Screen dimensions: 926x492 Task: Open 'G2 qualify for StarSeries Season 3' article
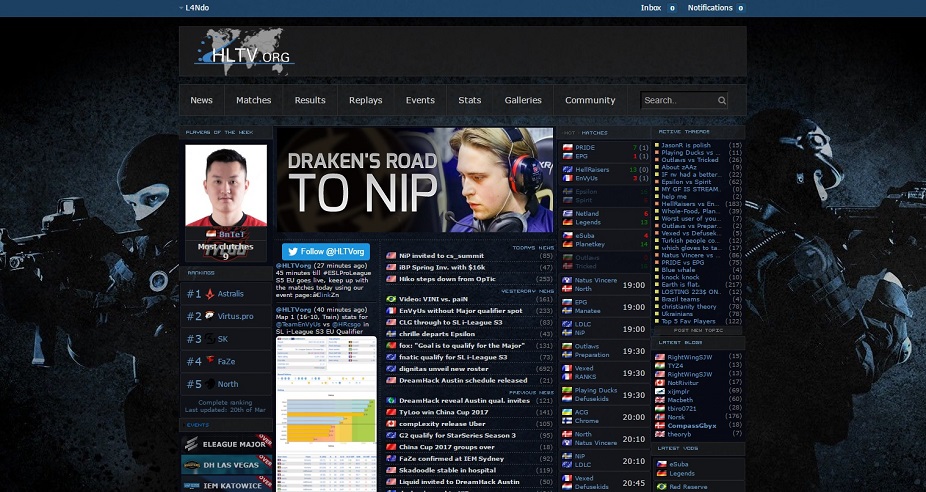click(457, 435)
